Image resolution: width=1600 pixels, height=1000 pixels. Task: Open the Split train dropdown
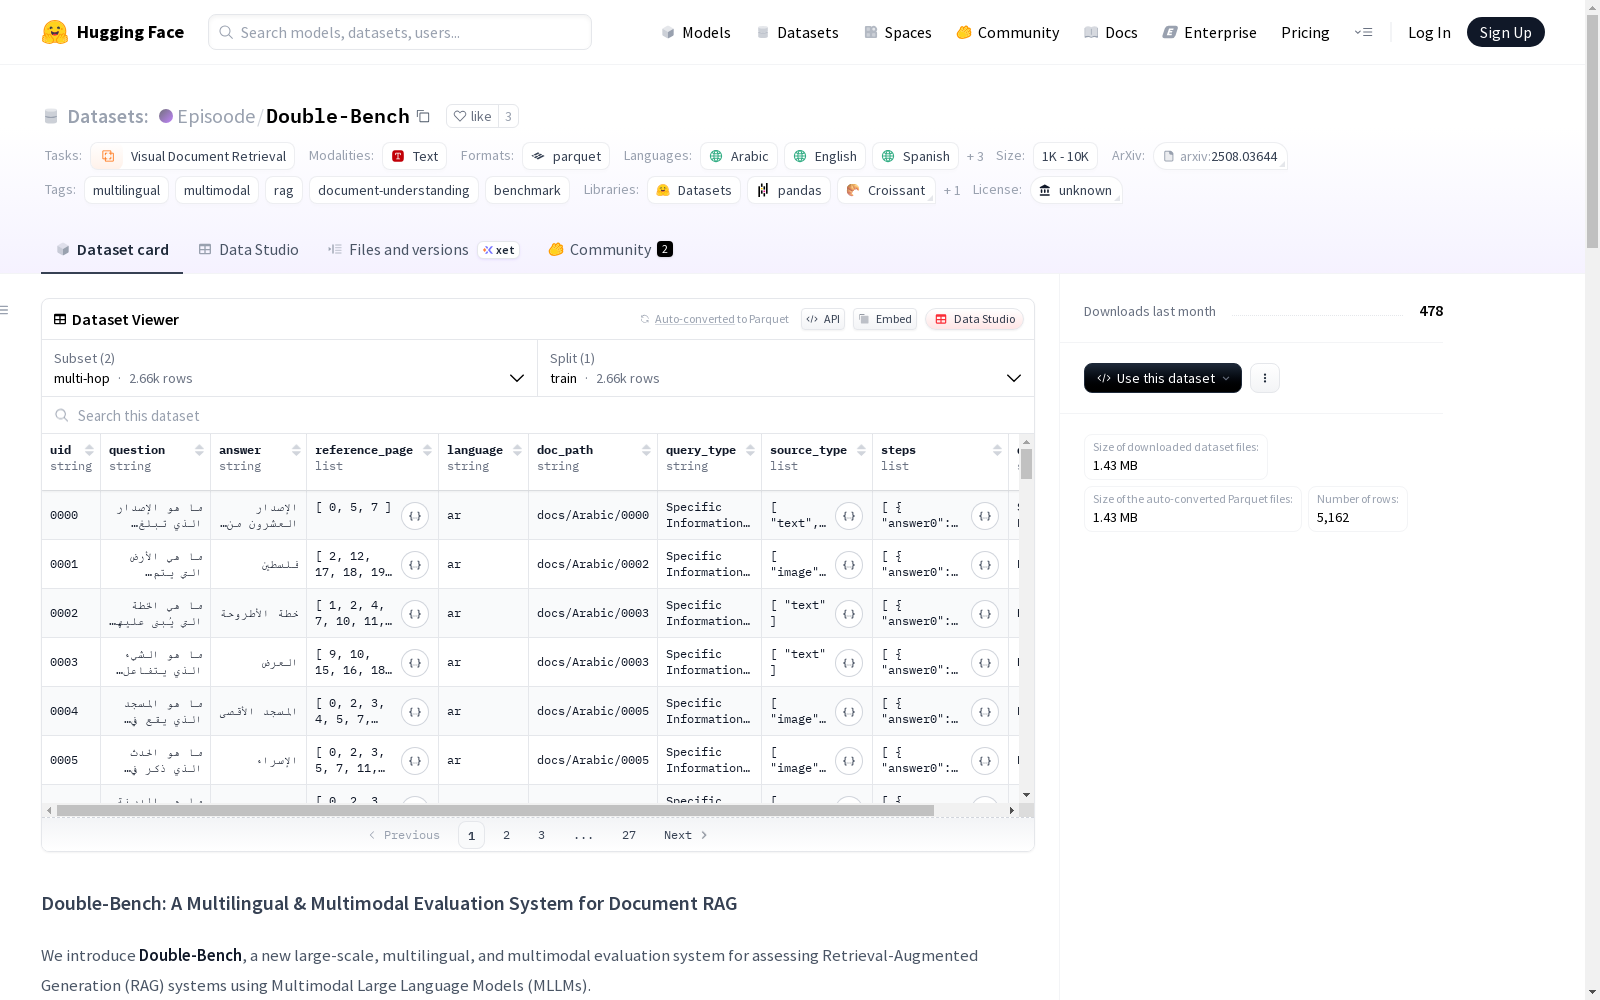786,368
